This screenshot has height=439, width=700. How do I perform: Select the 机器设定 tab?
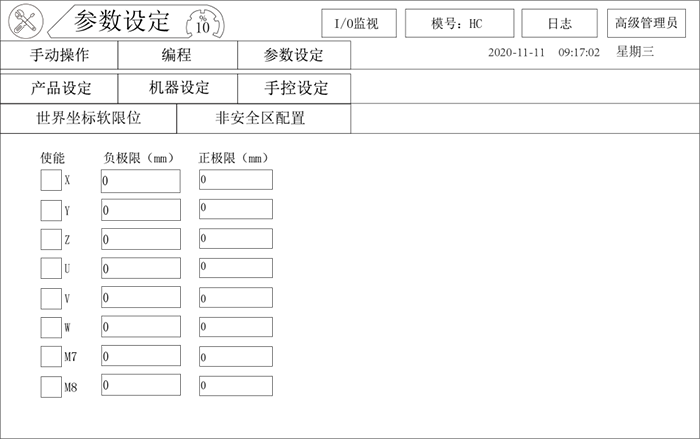[x=178, y=88]
